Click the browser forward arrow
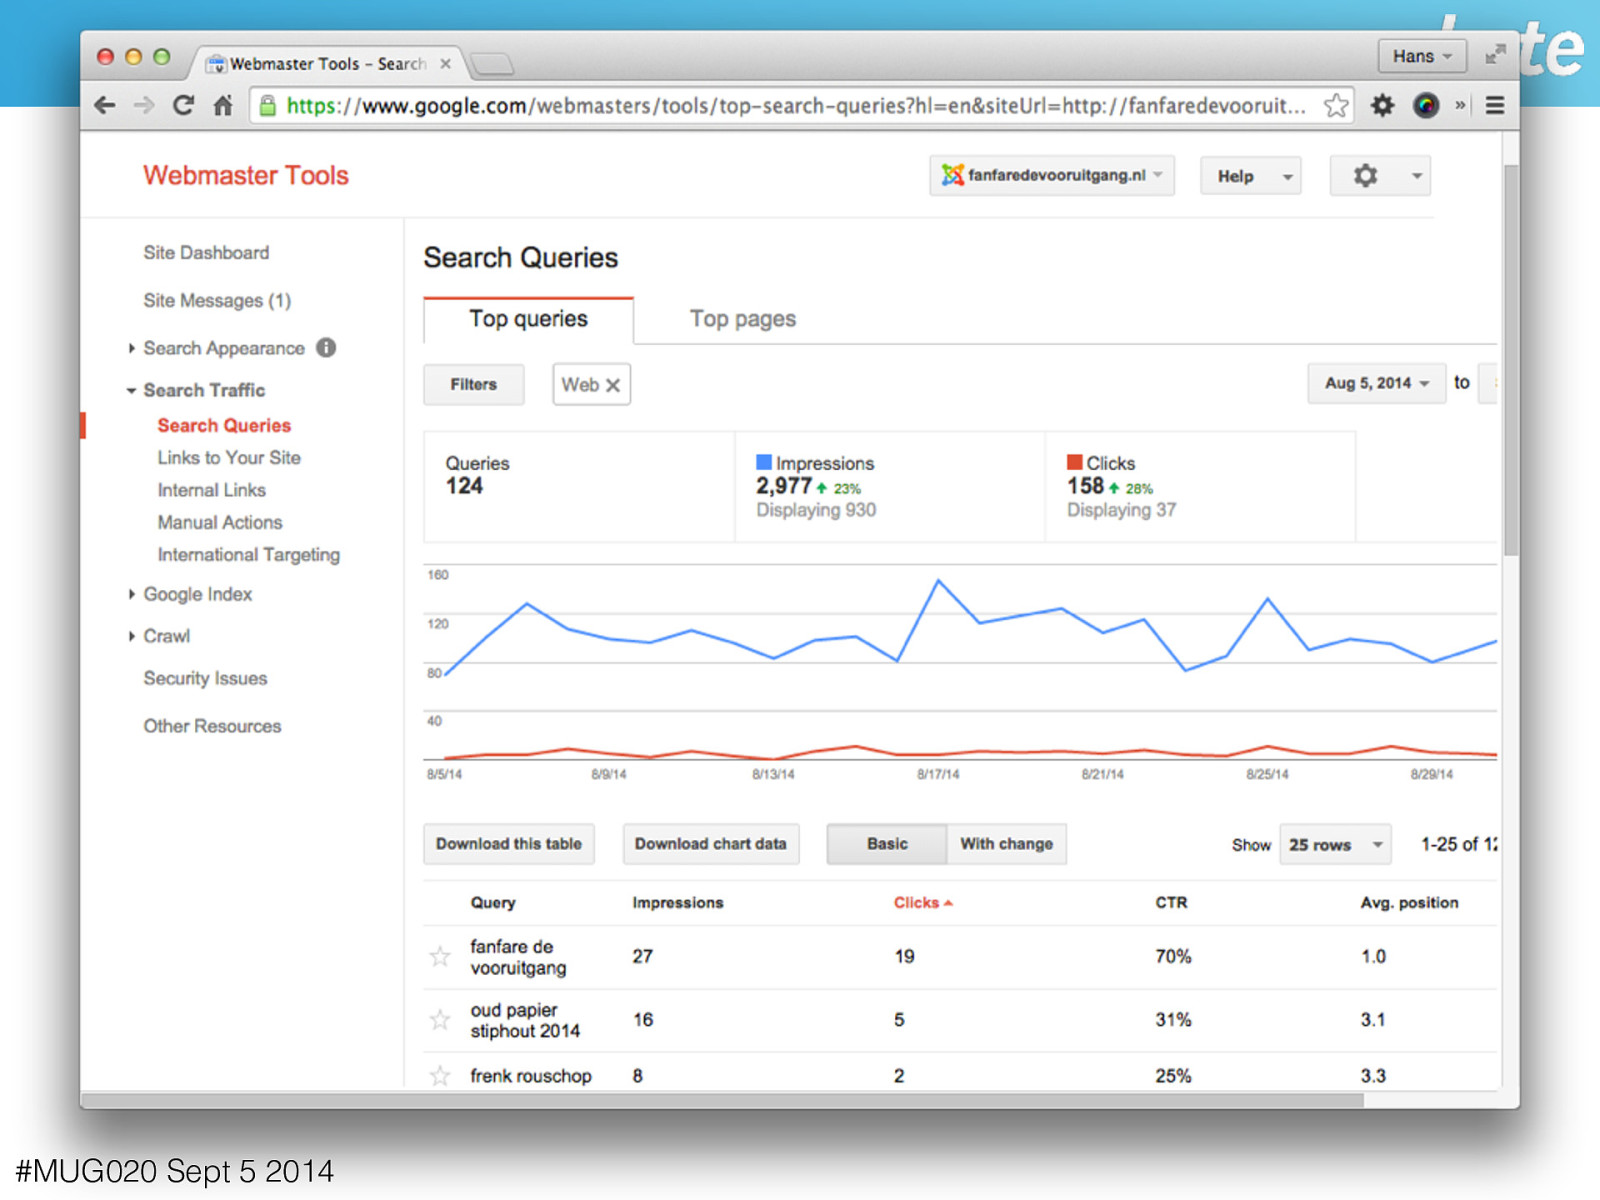The width and height of the screenshot is (1600, 1200). tap(144, 105)
